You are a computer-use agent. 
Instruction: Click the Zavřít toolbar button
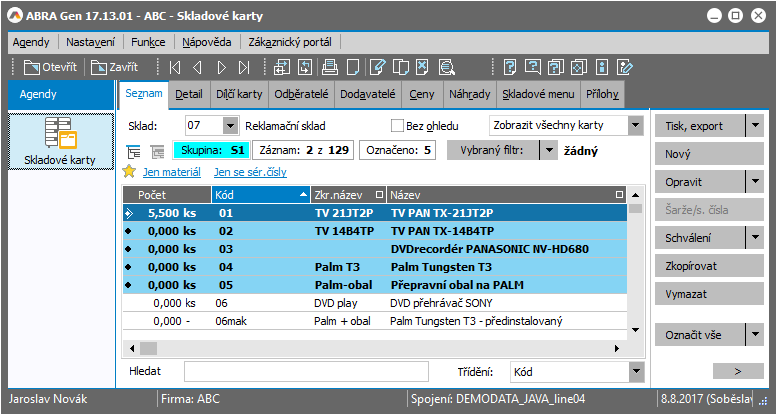[112, 68]
